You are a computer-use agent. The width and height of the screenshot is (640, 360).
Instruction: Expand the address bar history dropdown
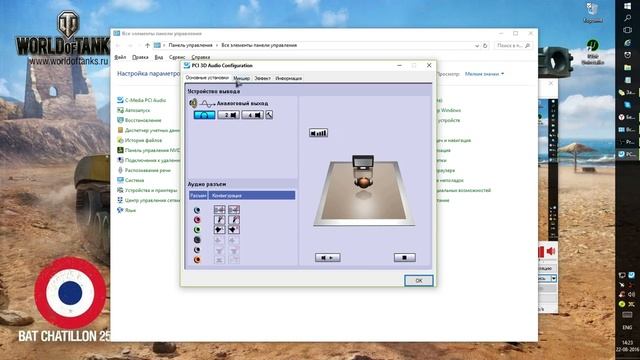(x=477, y=46)
